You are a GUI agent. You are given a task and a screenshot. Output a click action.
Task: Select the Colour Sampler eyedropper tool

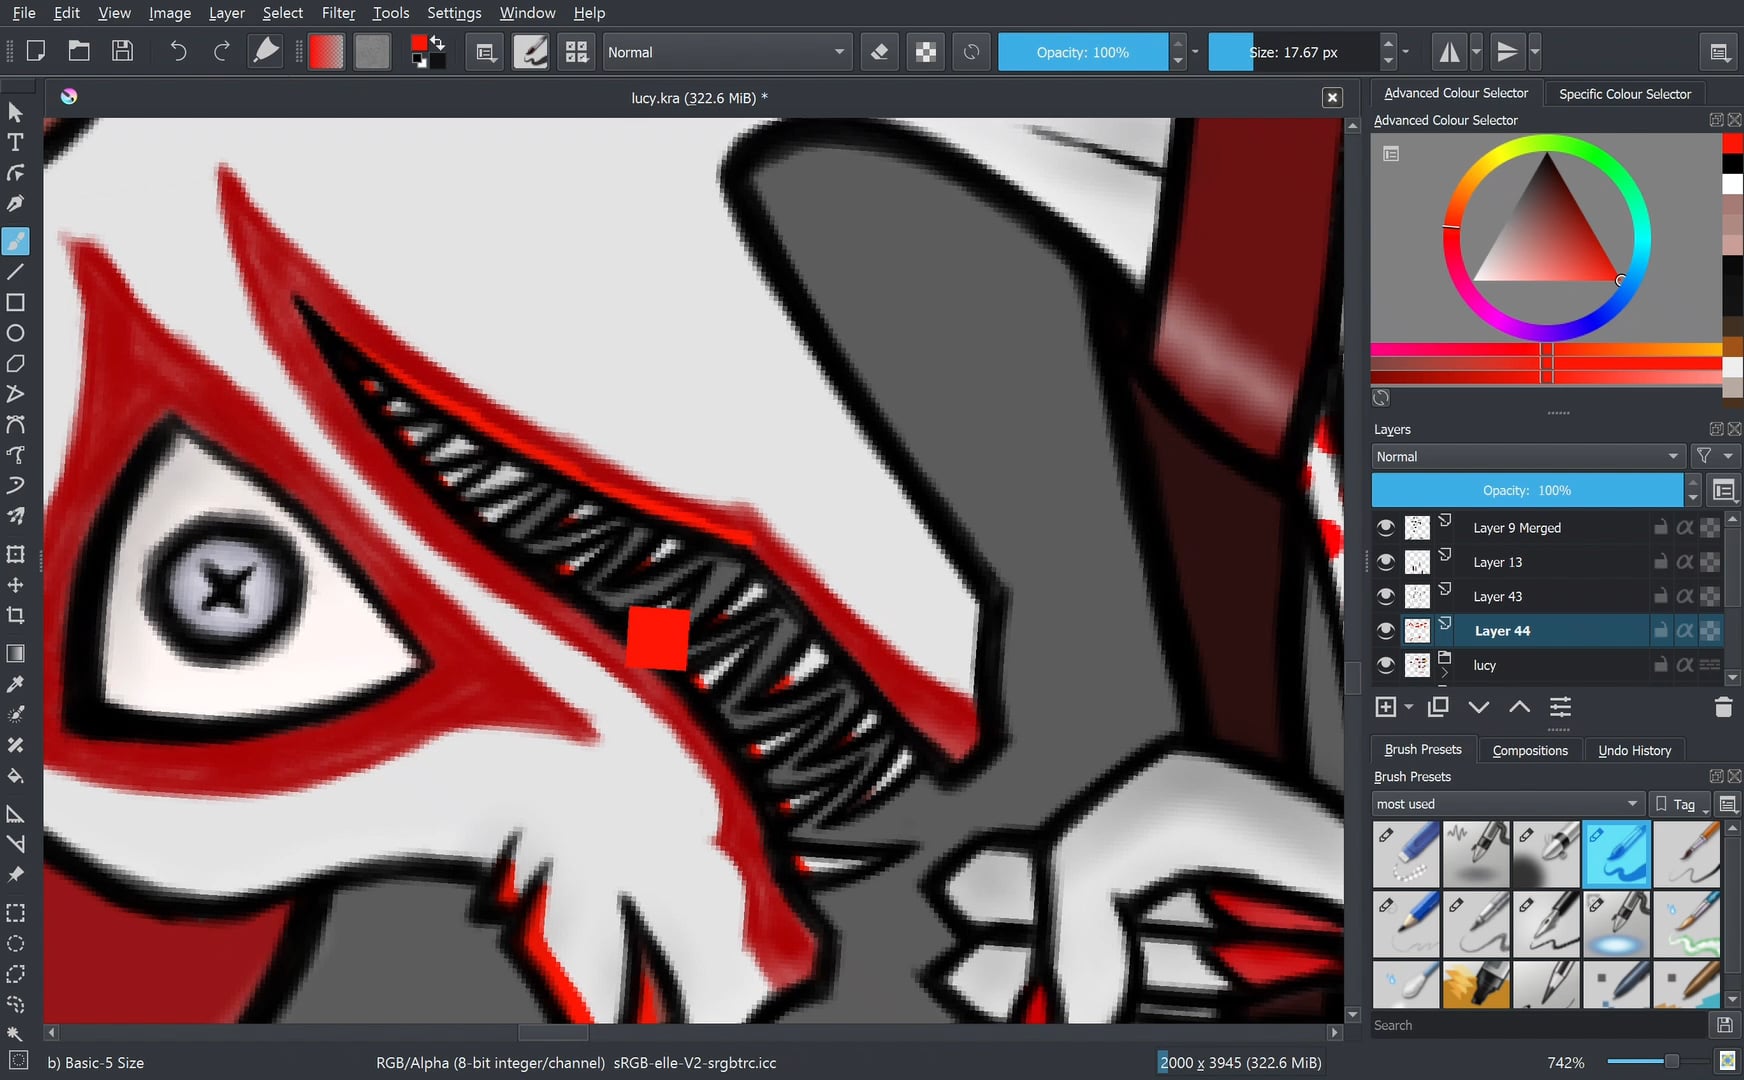pos(16,684)
